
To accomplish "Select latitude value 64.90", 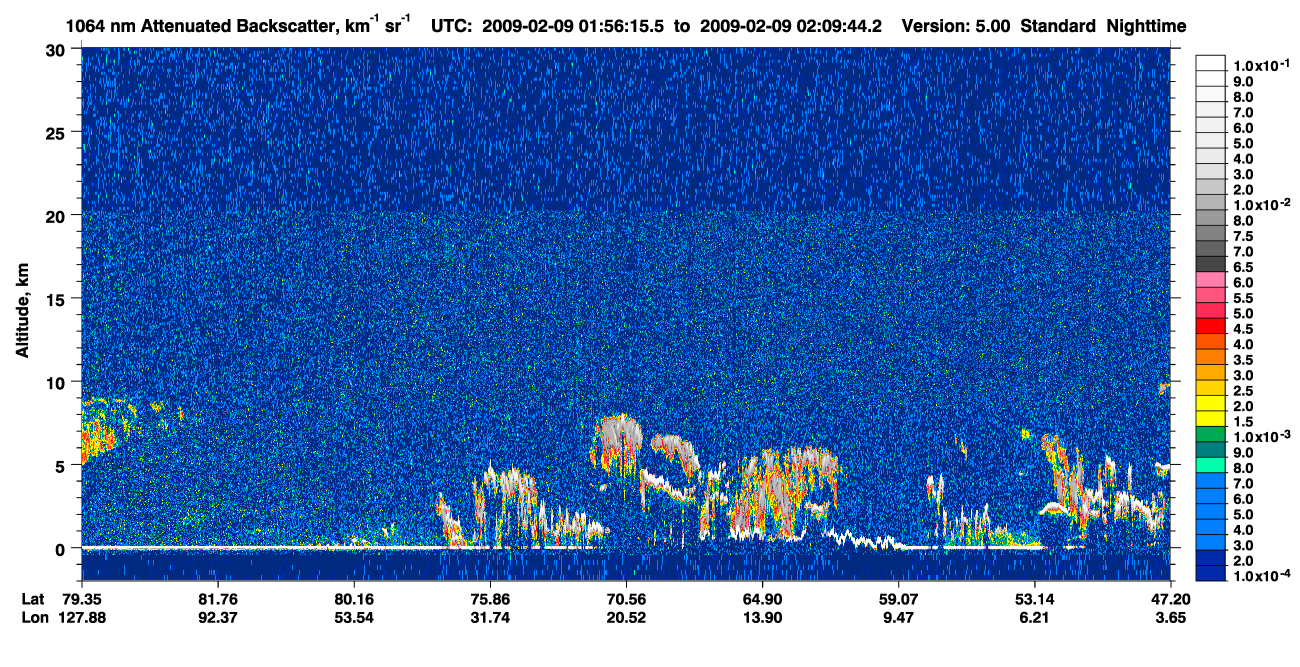I will point(762,598).
